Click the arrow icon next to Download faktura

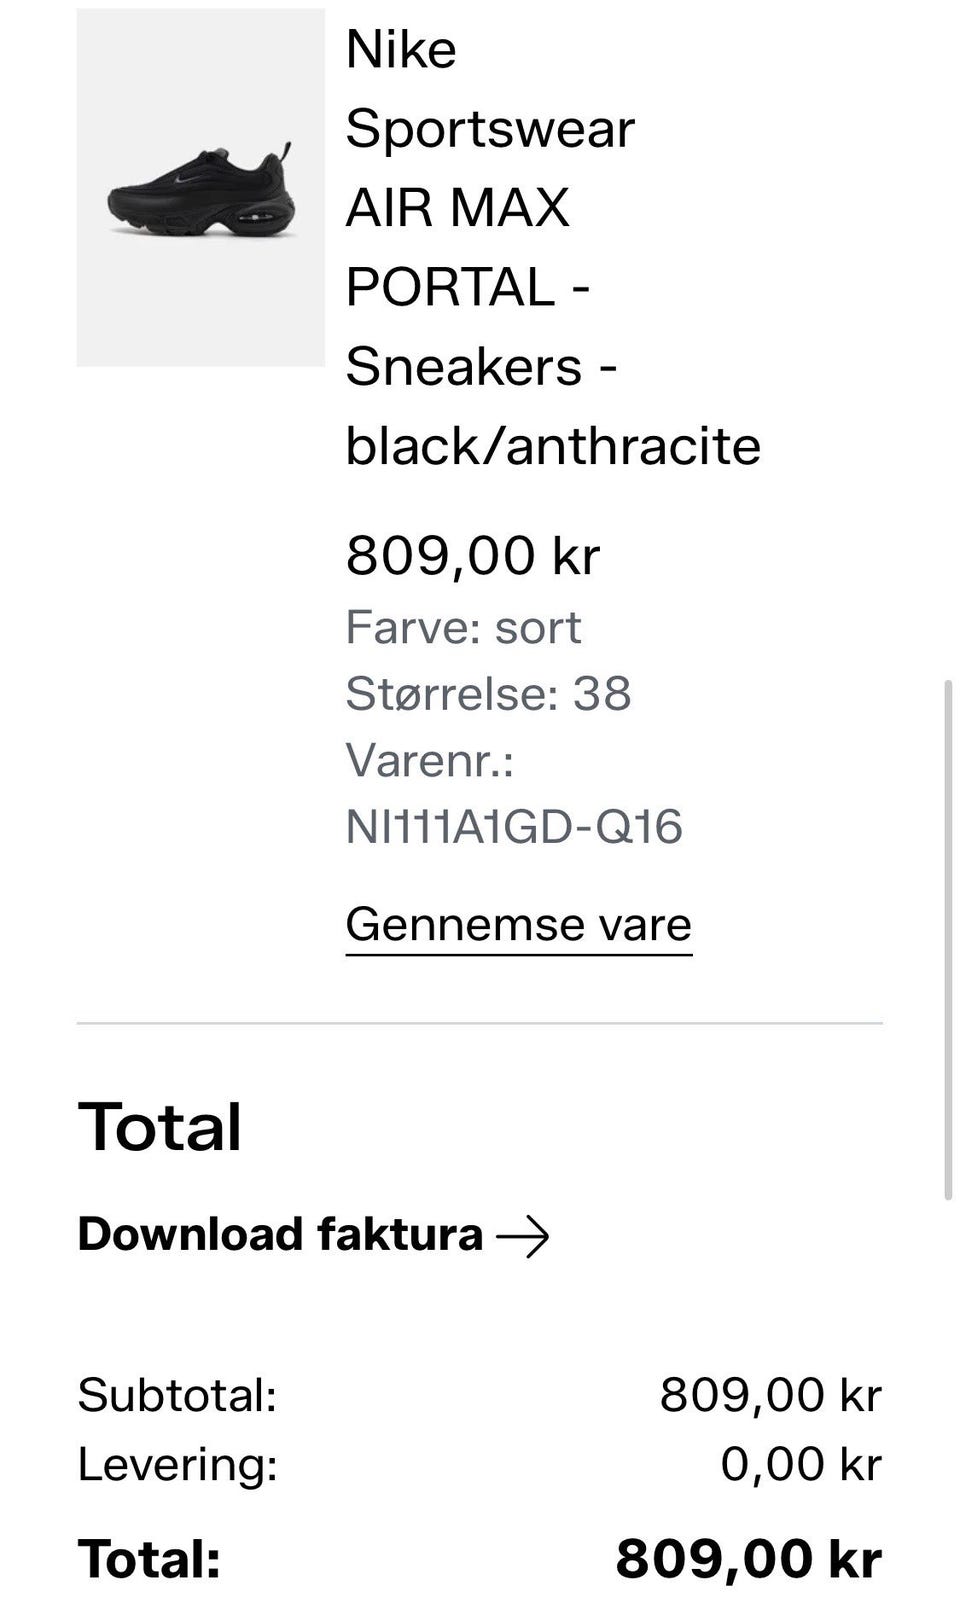pyautogui.click(x=523, y=1237)
